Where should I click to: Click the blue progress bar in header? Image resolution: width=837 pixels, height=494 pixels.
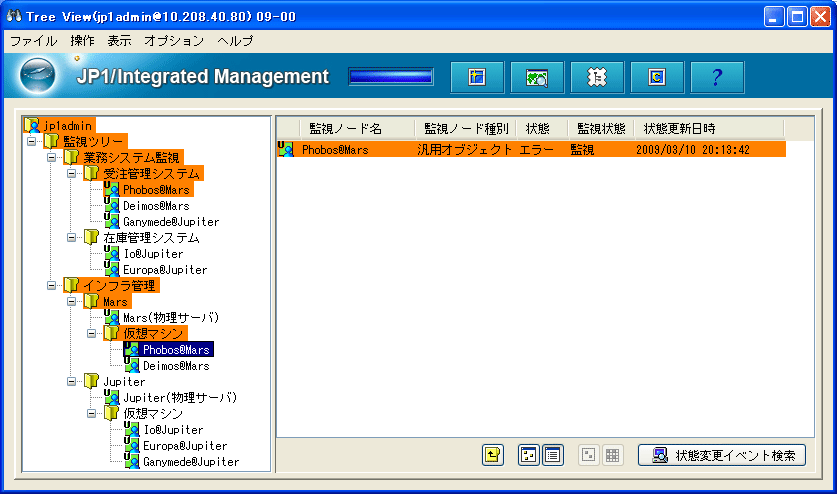391,77
